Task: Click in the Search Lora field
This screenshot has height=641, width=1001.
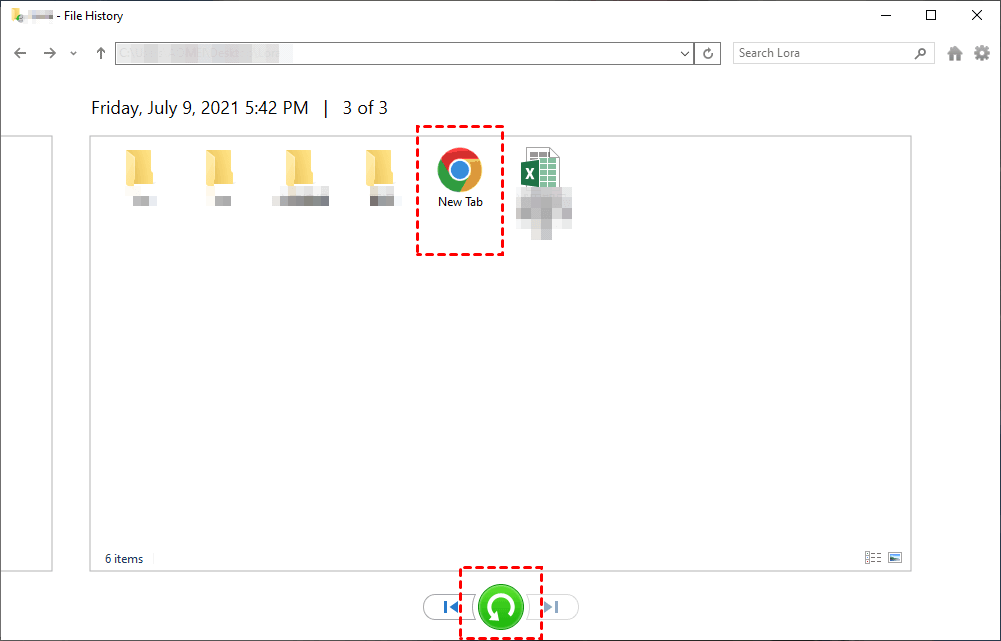Action: pyautogui.click(x=825, y=53)
